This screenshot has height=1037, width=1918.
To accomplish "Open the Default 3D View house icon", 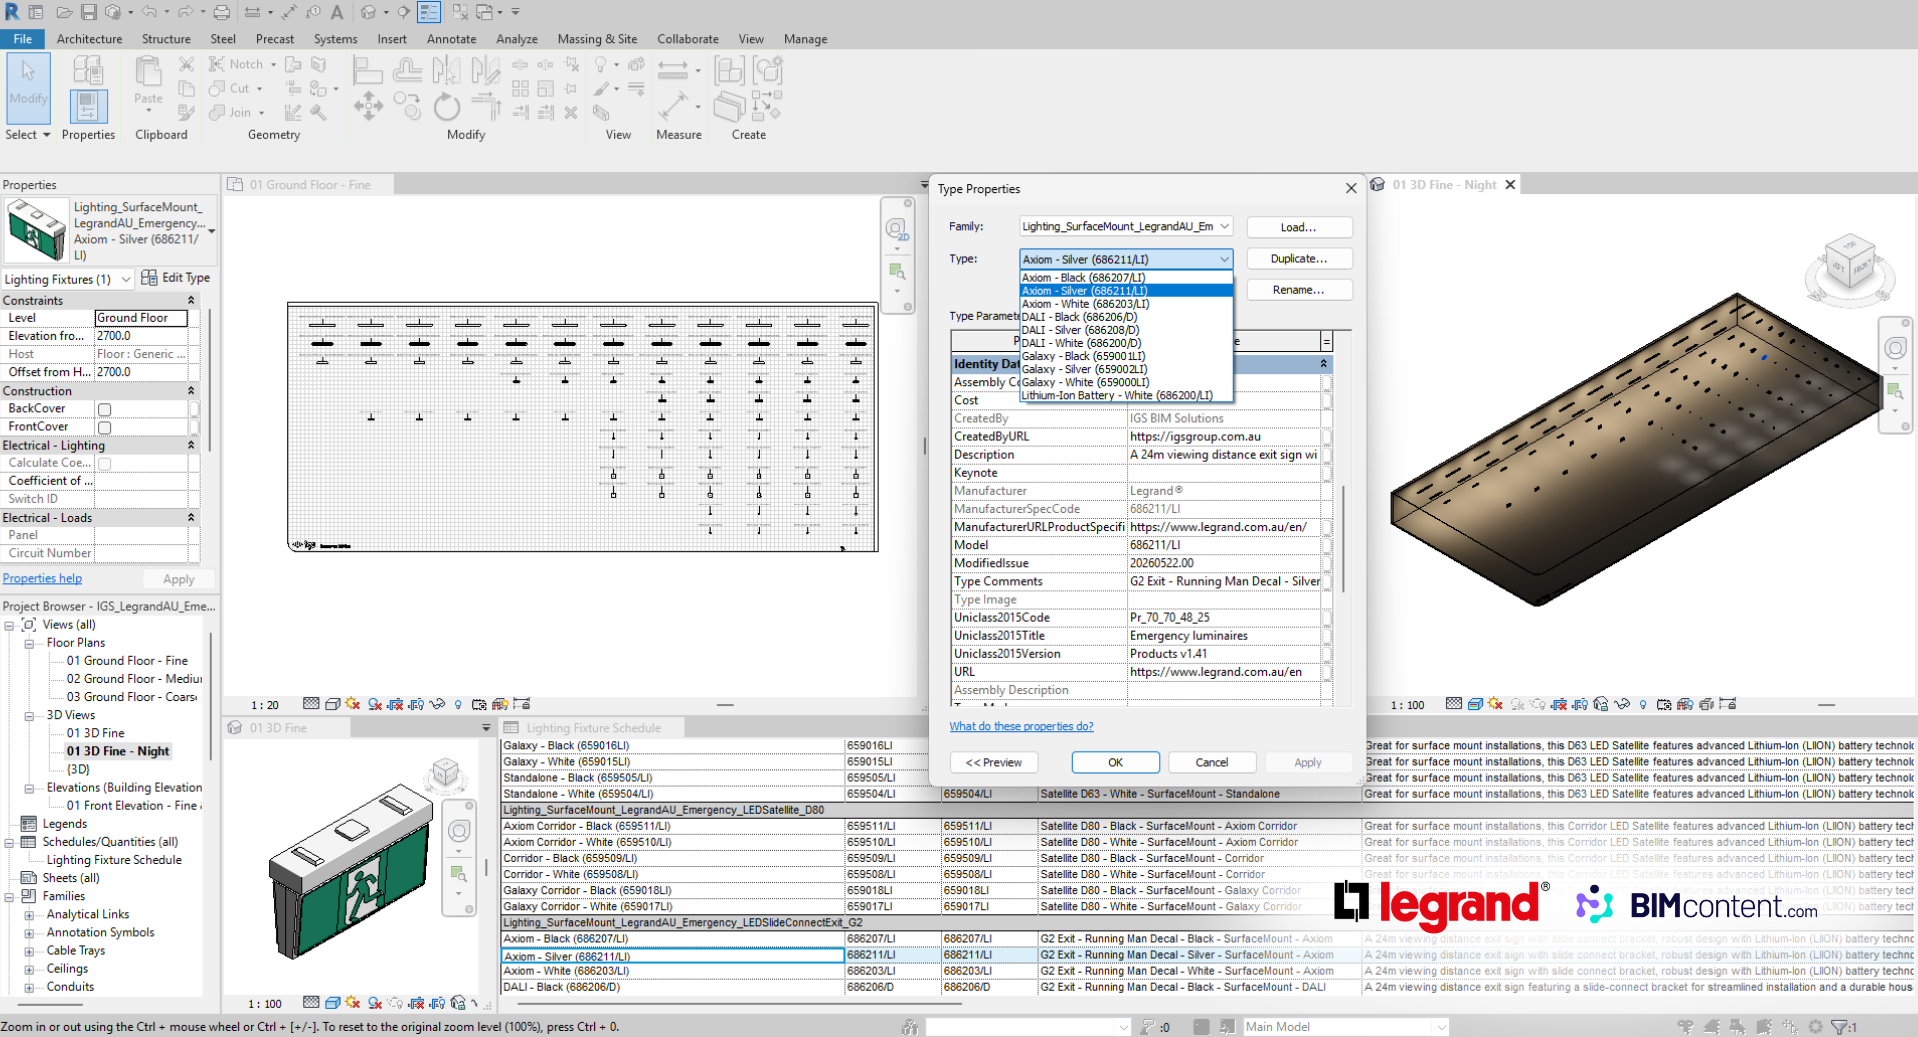I will point(369,12).
